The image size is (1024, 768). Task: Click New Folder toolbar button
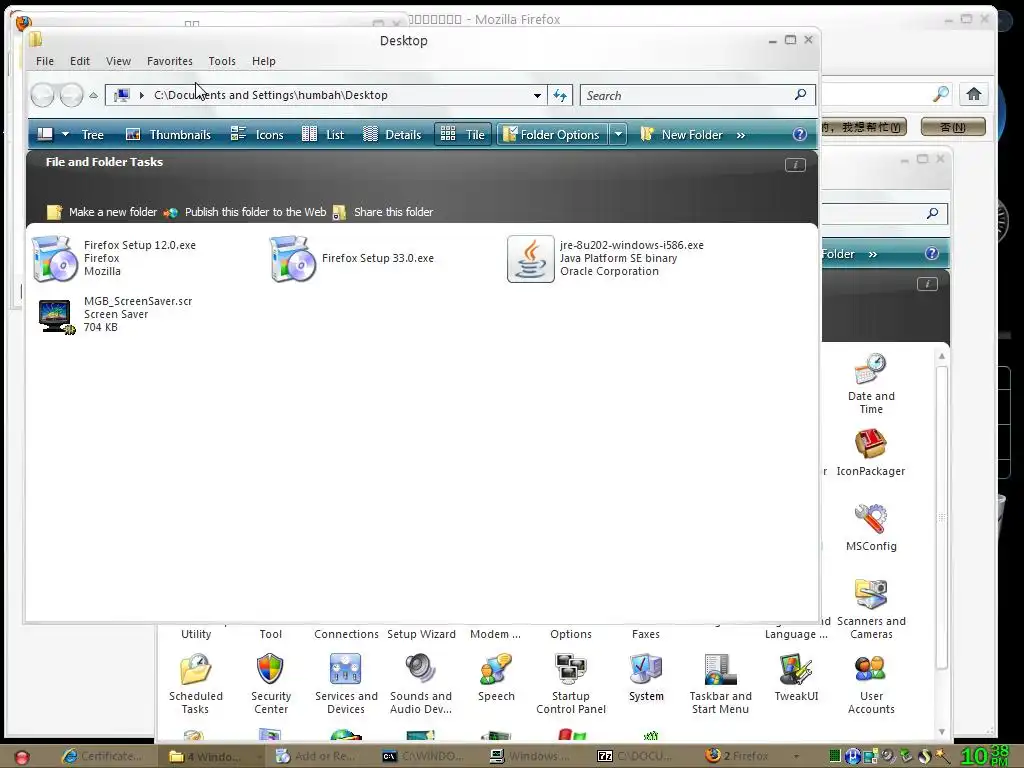681,135
